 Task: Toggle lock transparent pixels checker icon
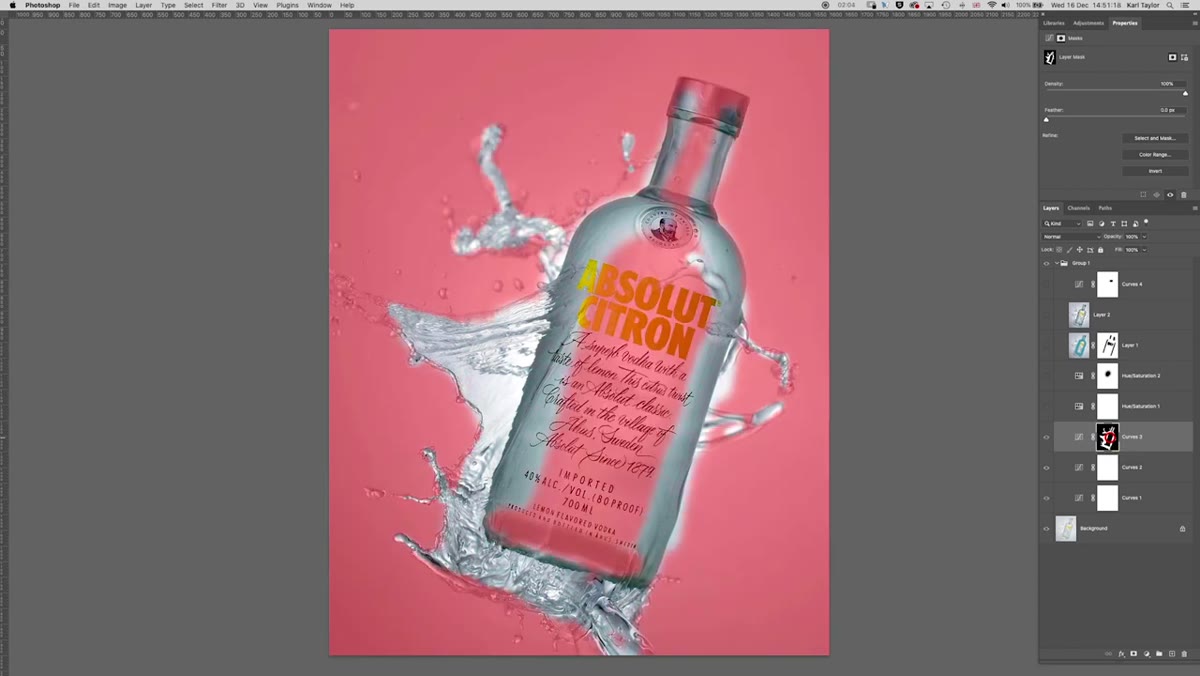tap(1059, 250)
